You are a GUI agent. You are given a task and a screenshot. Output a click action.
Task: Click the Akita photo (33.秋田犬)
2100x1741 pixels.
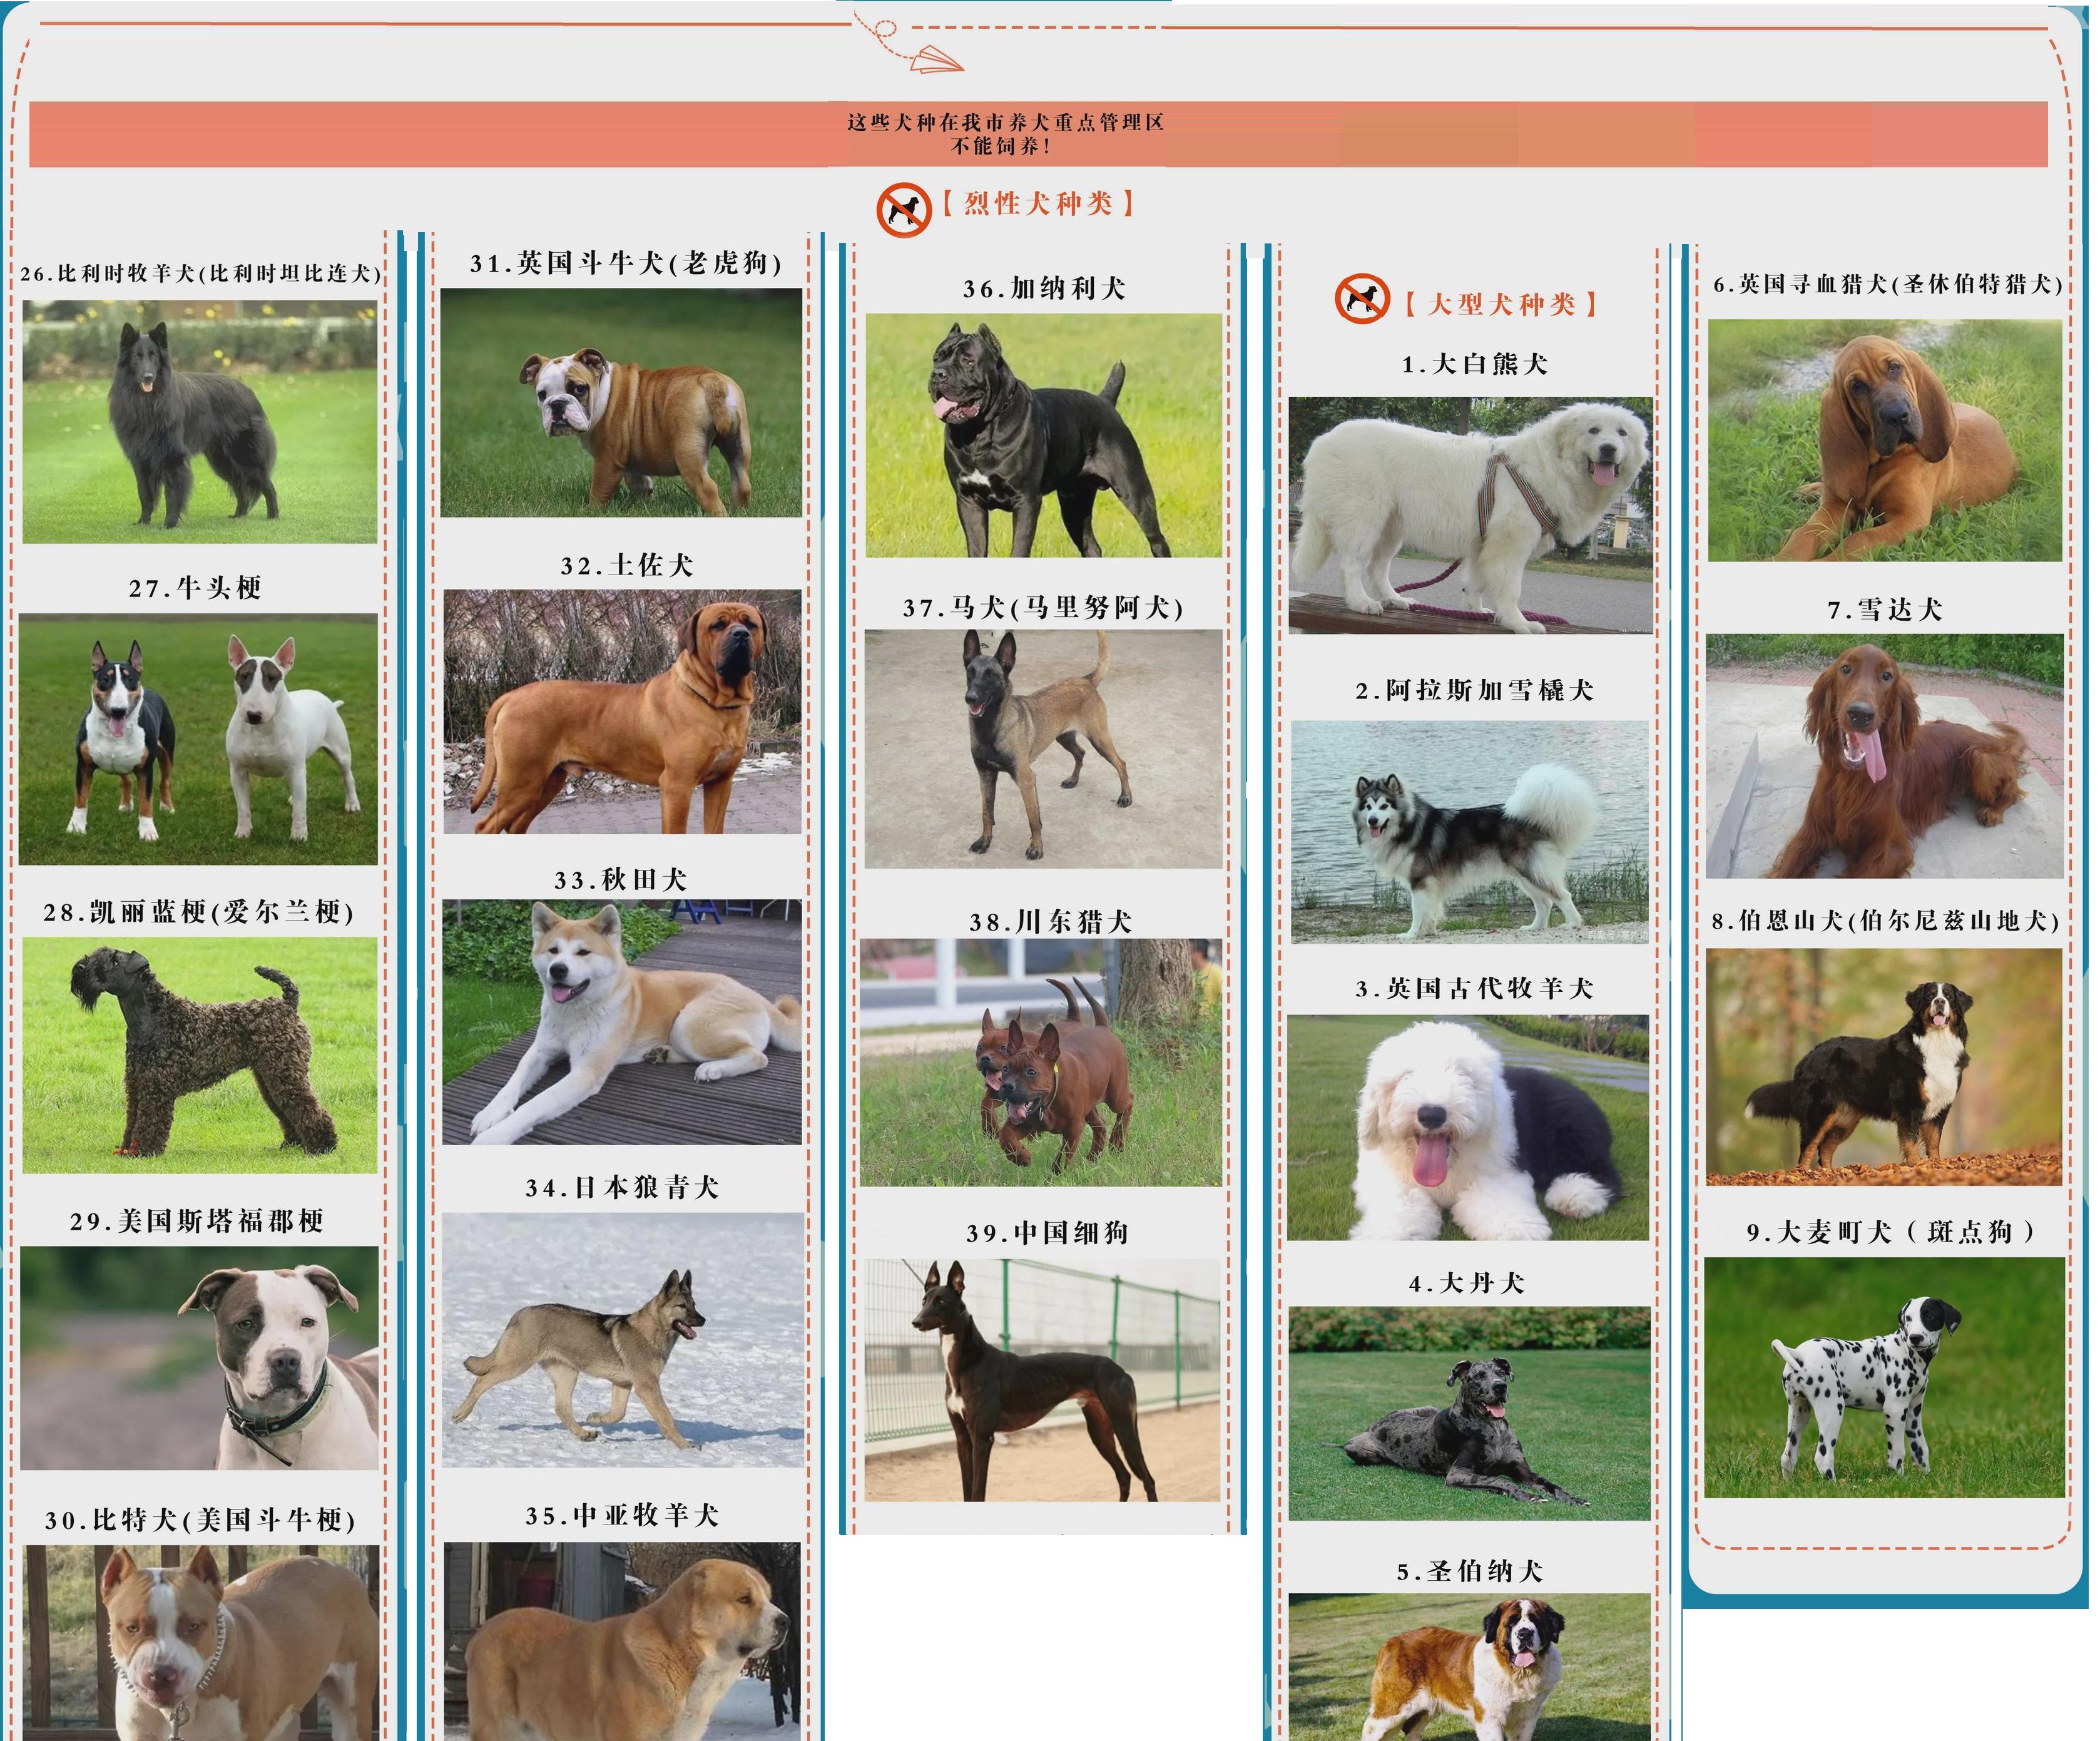click(622, 1022)
